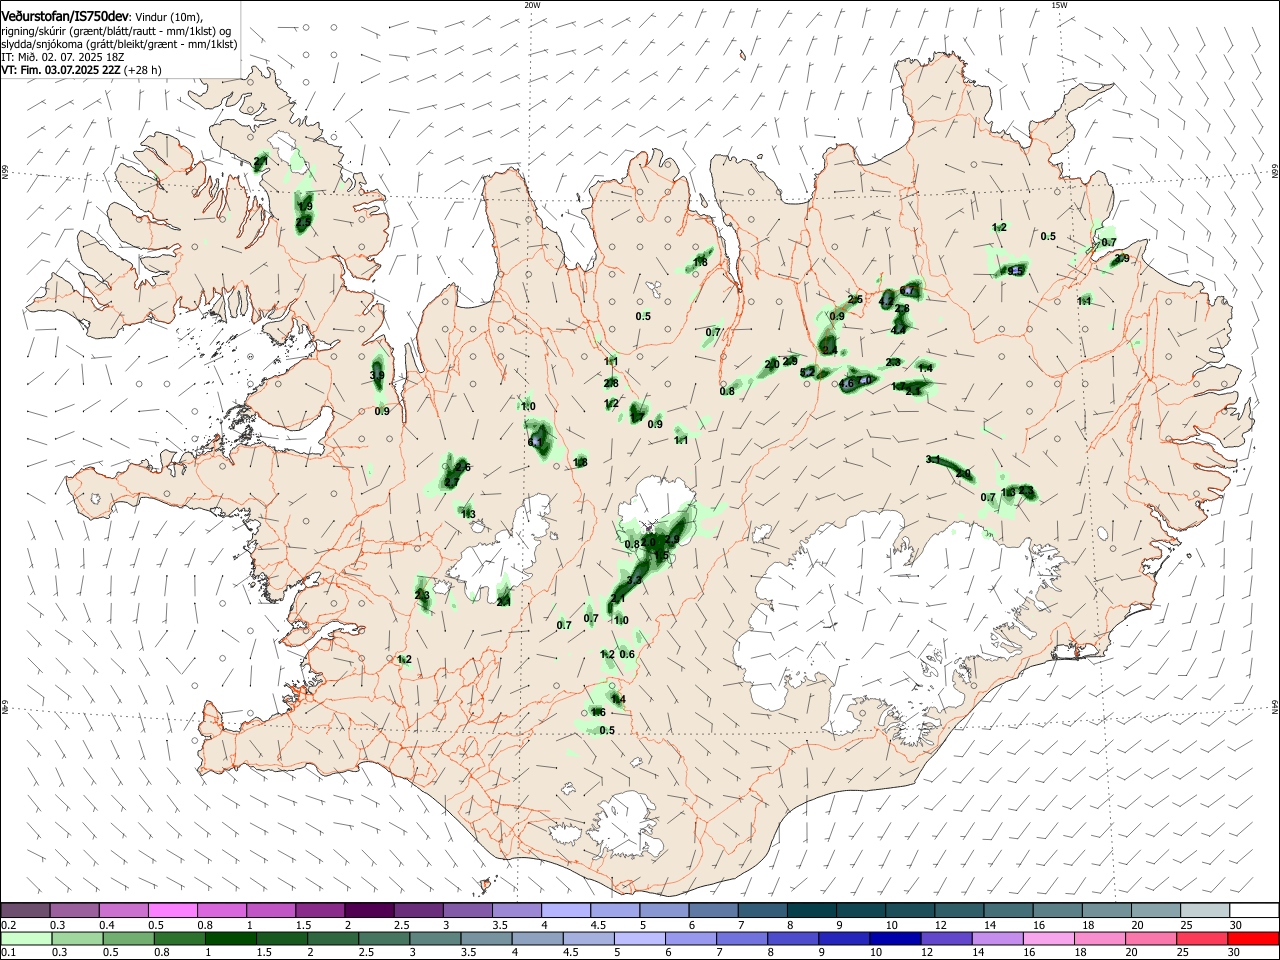Viewport: 1280px width, 960px height.
Task: Pick the light gray 25–30 snow legend swatch
Action: pos(1205,910)
